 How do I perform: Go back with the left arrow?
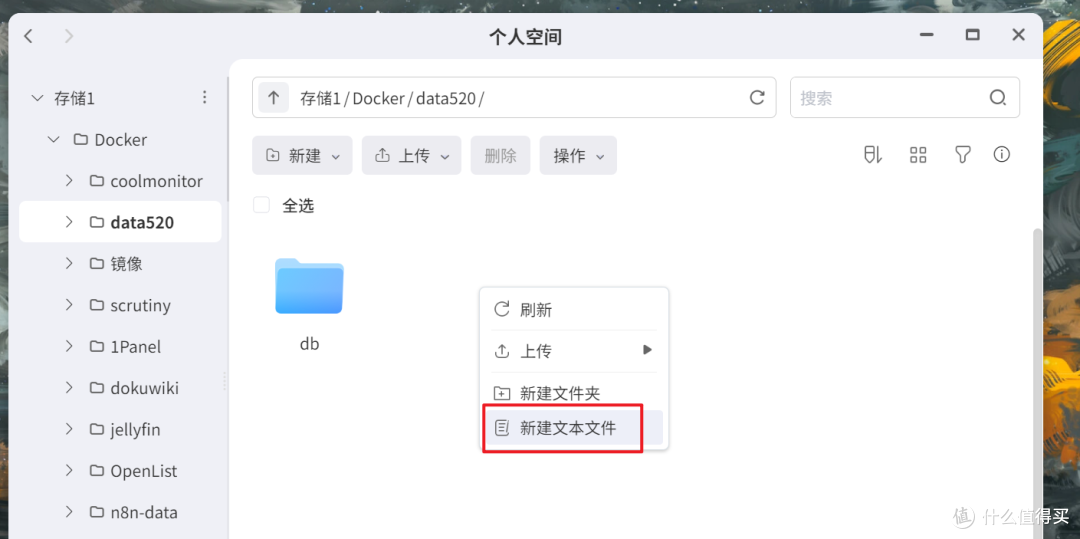[28, 36]
